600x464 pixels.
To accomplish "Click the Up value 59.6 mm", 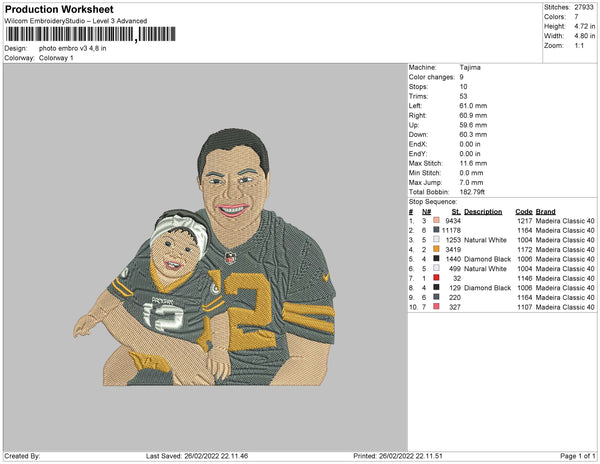I will pyautogui.click(x=473, y=125).
